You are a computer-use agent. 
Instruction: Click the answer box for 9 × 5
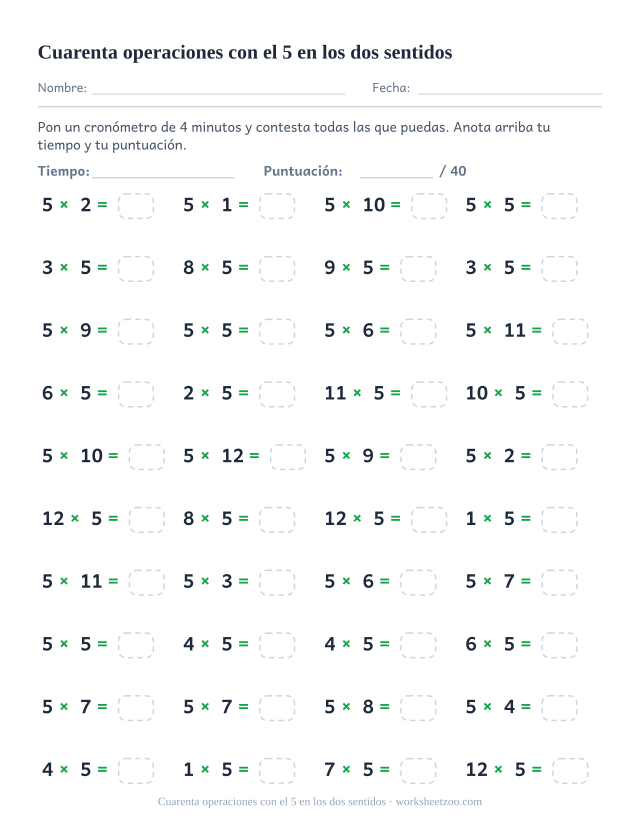pyautogui.click(x=418, y=269)
